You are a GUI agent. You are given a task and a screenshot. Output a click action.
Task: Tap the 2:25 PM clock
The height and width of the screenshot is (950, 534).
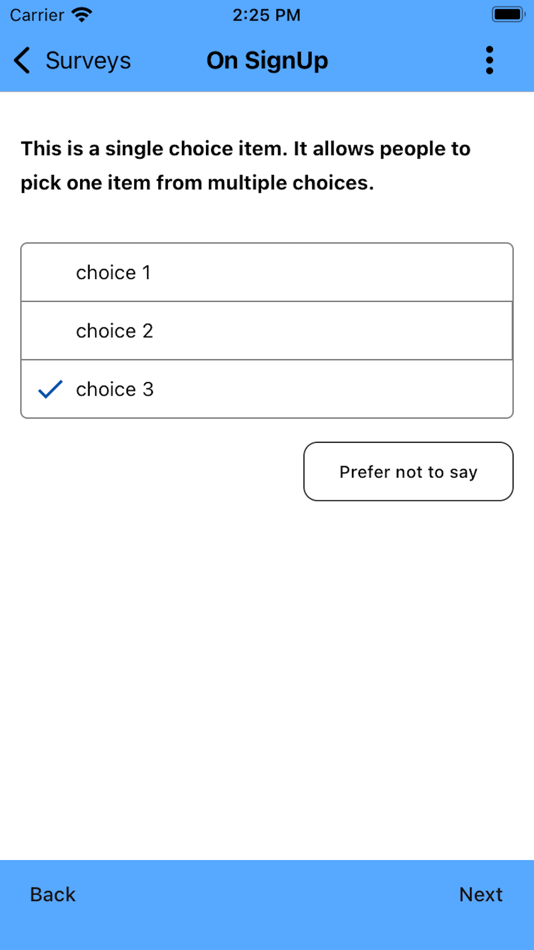pyautogui.click(x=267, y=15)
